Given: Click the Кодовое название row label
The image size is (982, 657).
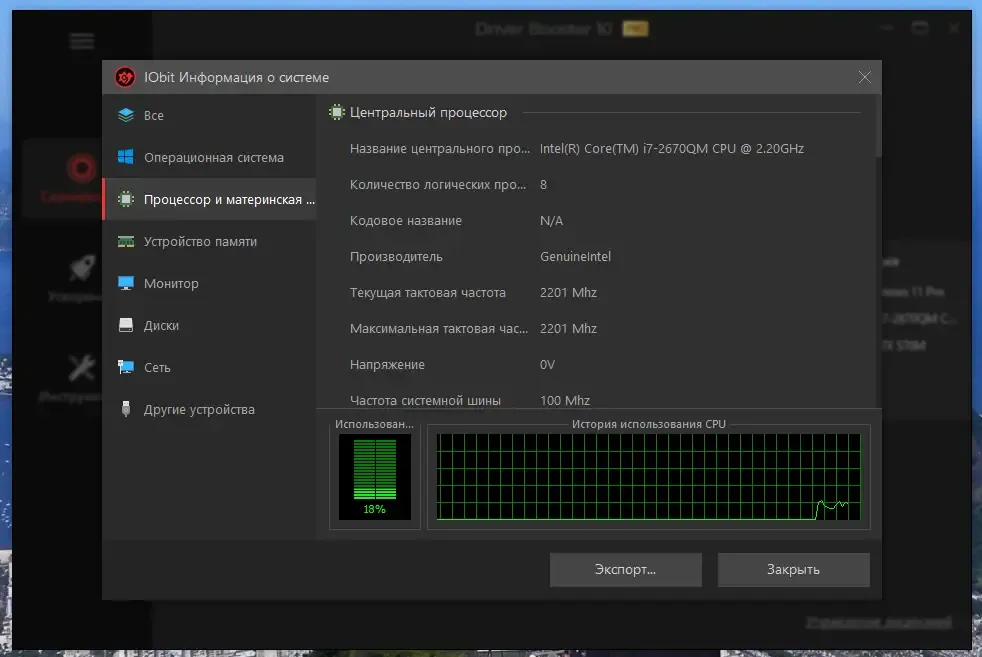Looking at the screenshot, I should tap(406, 220).
